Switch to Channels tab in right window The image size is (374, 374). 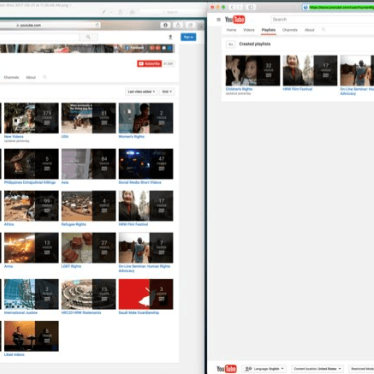coord(290,30)
